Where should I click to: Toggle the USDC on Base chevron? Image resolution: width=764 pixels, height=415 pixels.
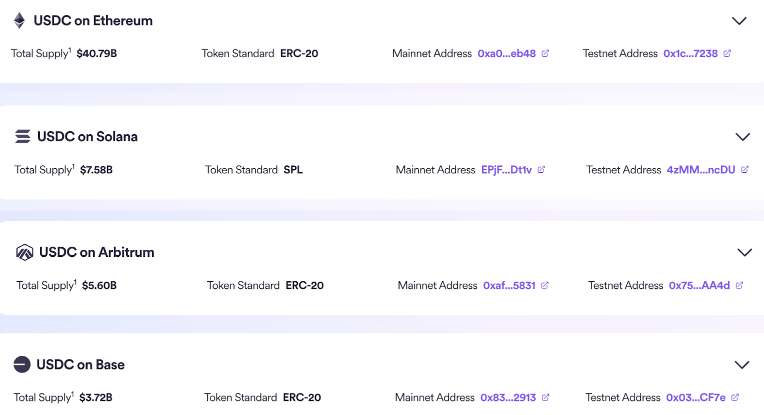point(742,365)
